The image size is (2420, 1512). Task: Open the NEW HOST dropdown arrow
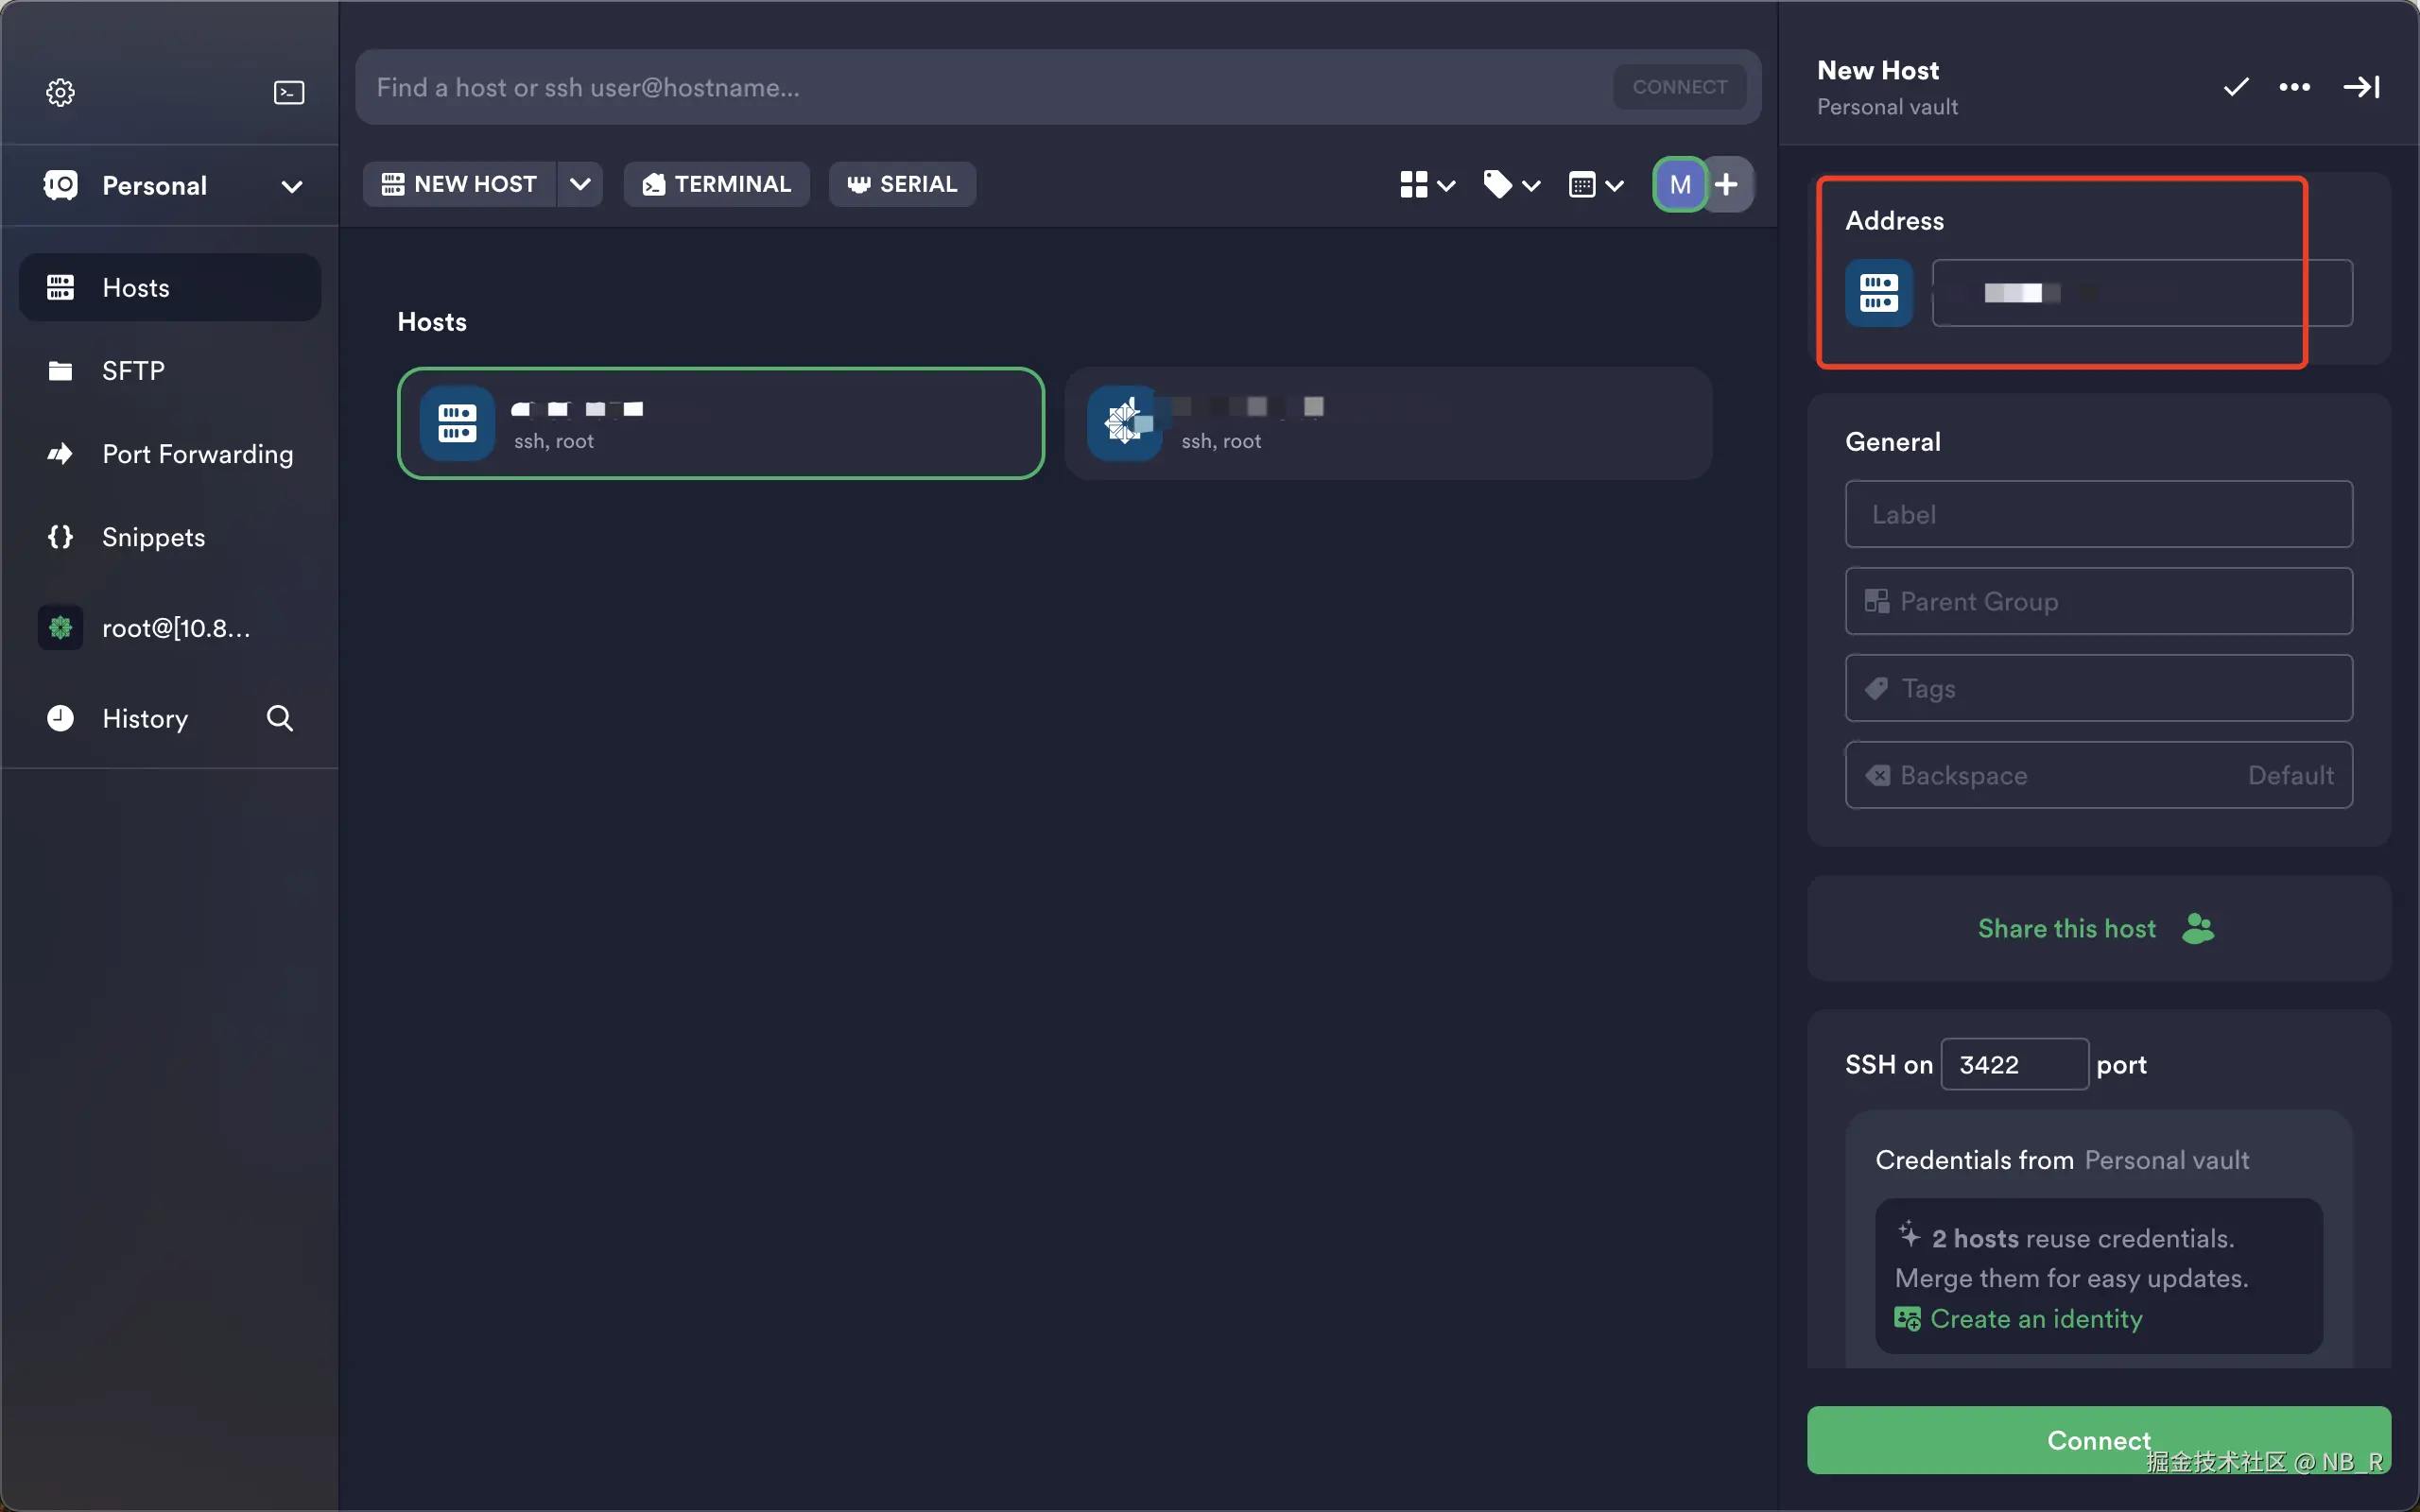click(x=580, y=184)
